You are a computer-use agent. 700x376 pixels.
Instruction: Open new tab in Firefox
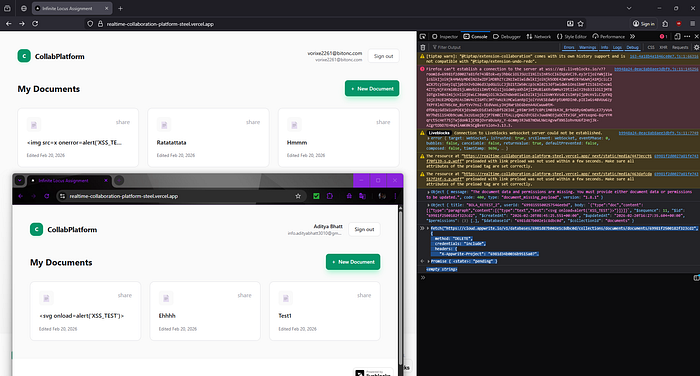point(121,8)
